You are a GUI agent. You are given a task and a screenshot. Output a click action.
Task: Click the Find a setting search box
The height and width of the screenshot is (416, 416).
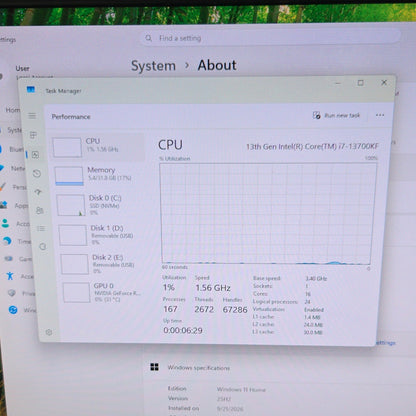click(x=270, y=38)
